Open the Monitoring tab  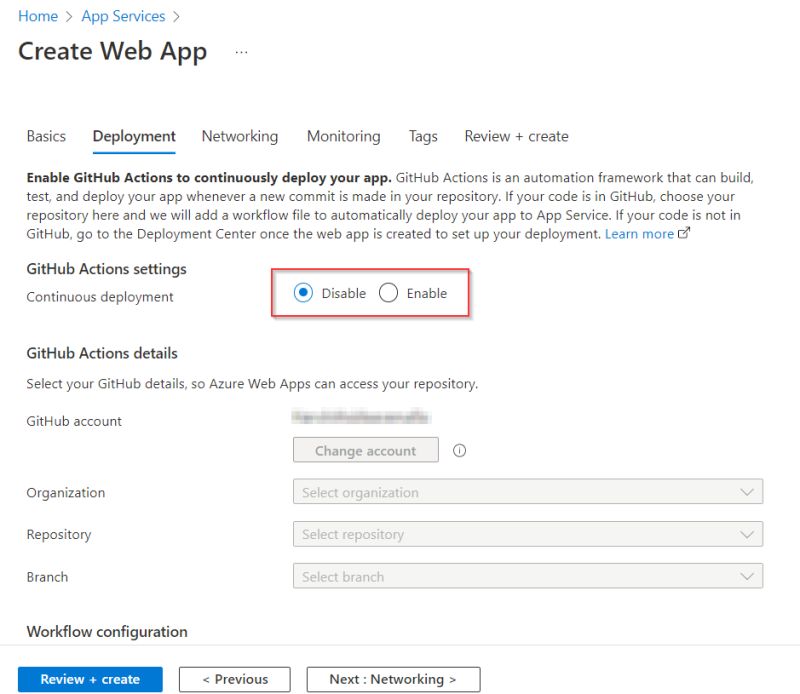pos(342,136)
